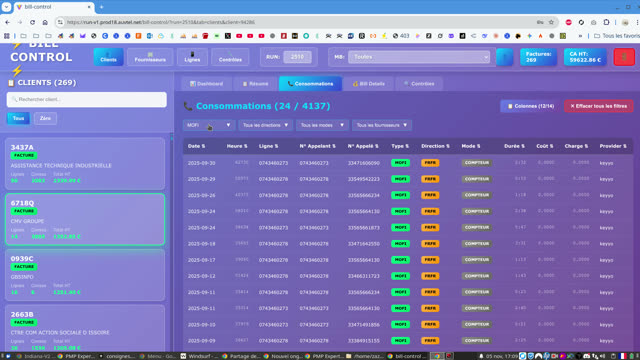Open the Contrôles navigation button
This screenshot has height=360, width=640.
(x=230, y=57)
